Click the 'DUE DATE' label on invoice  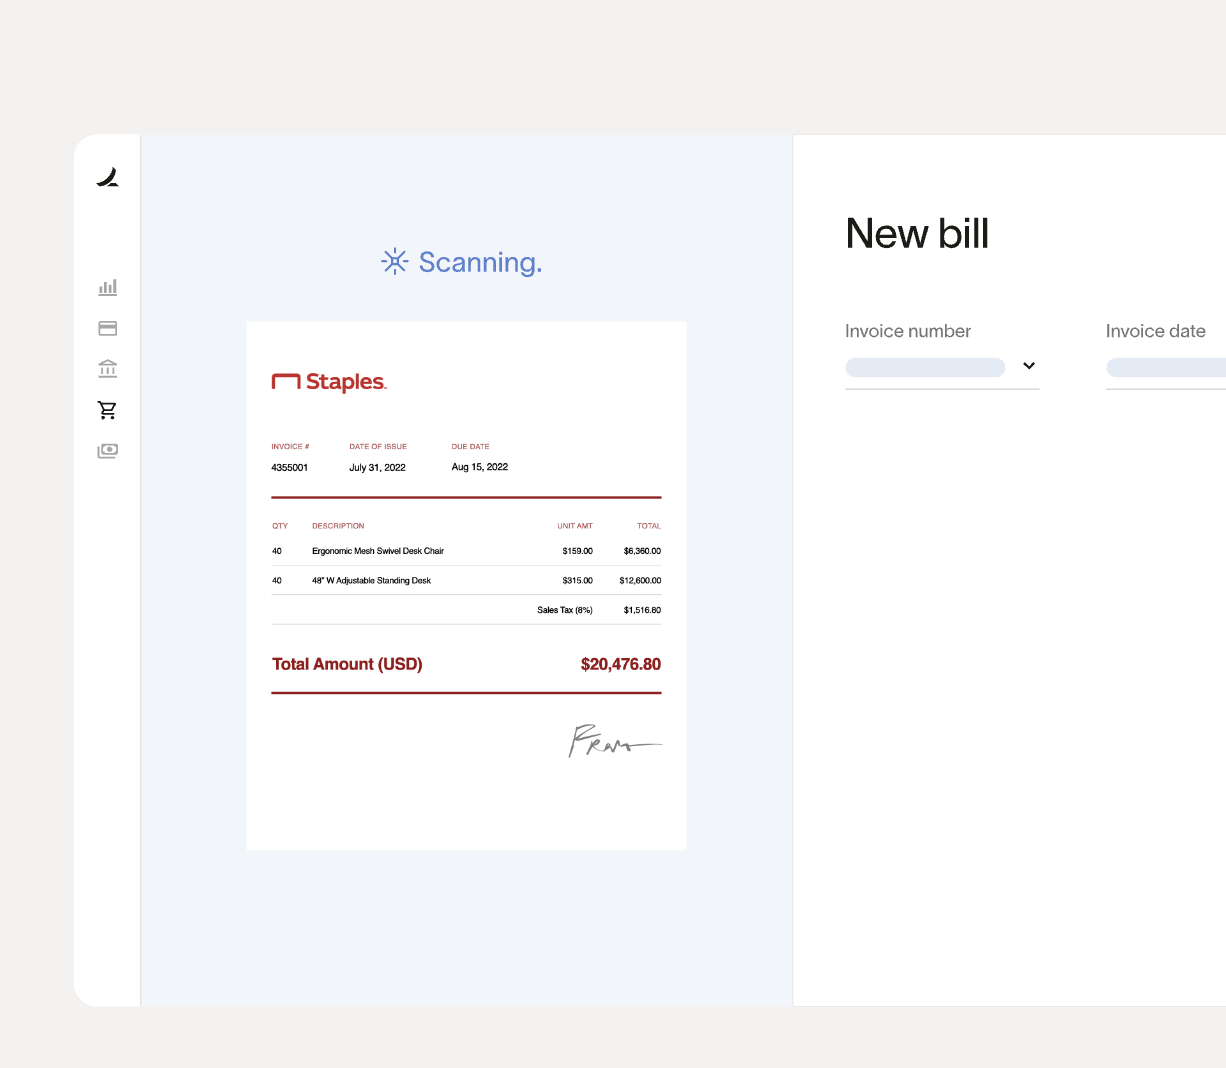(470, 447)
